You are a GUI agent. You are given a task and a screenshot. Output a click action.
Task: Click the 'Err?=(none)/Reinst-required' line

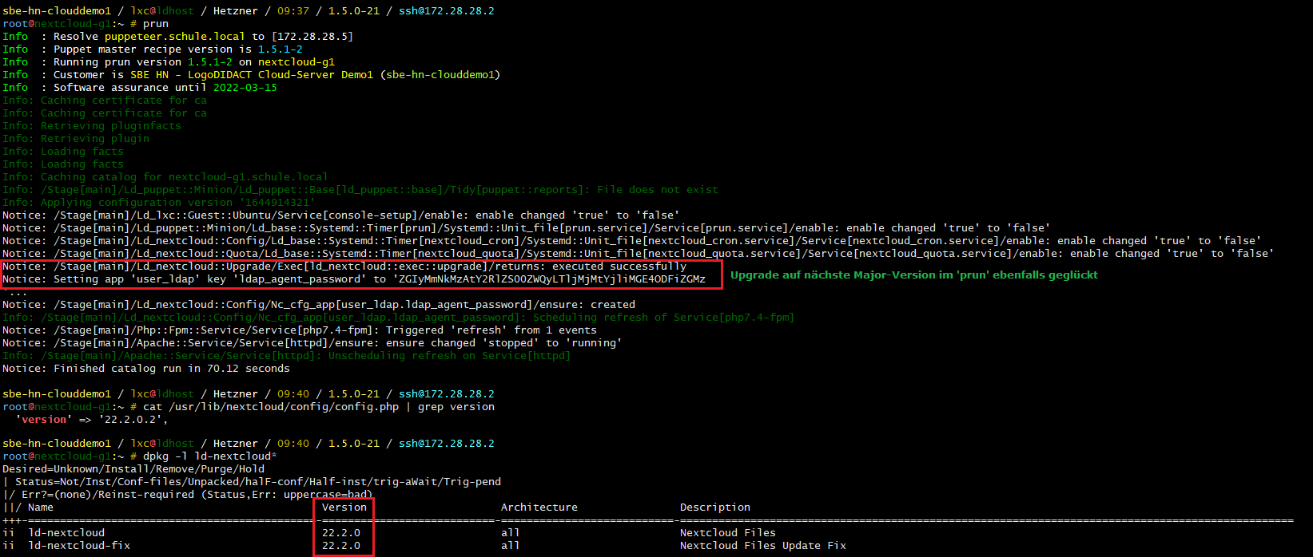tap(187, 494)
